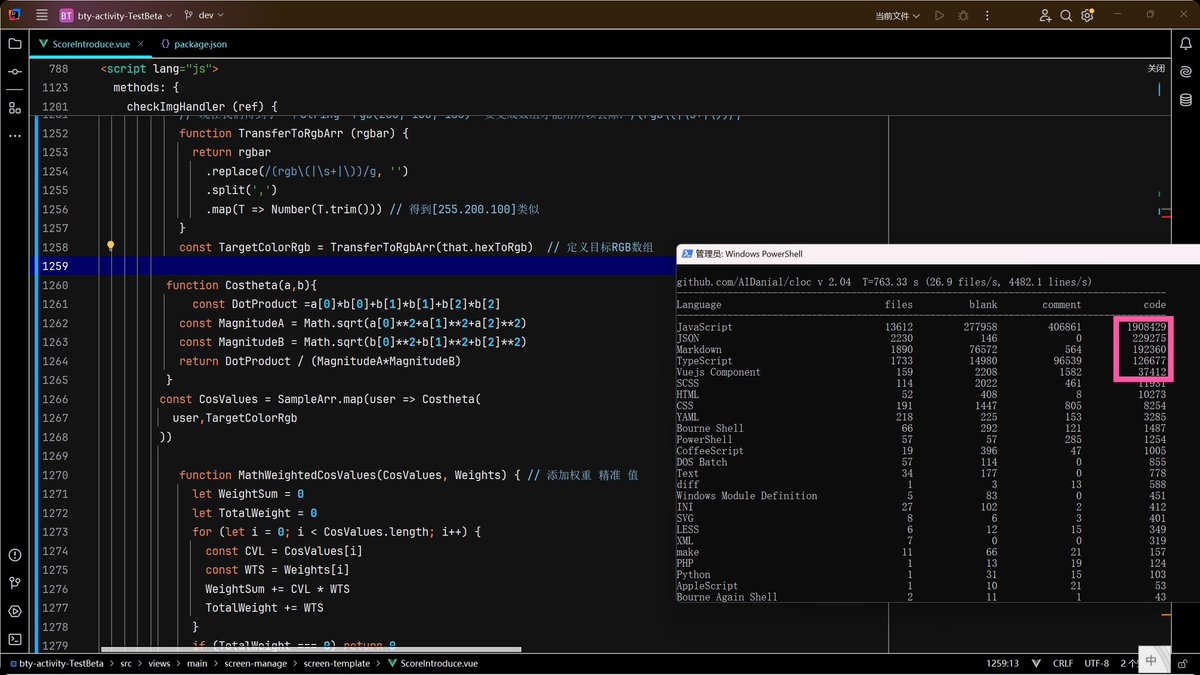Show the Notifications bell panel
This screenshot has height=675, width=1200.
(1186, 44)
